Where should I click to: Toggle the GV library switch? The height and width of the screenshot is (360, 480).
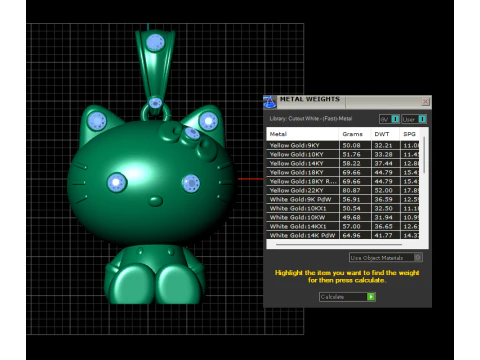[389, 119]
